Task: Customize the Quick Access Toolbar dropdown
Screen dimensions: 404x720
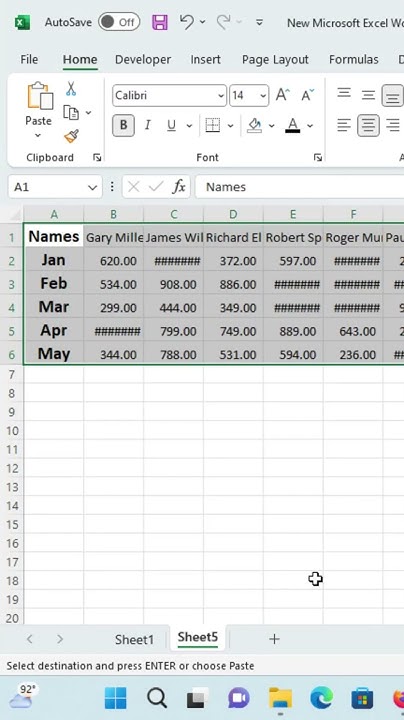Action: [x=259, y=22]
